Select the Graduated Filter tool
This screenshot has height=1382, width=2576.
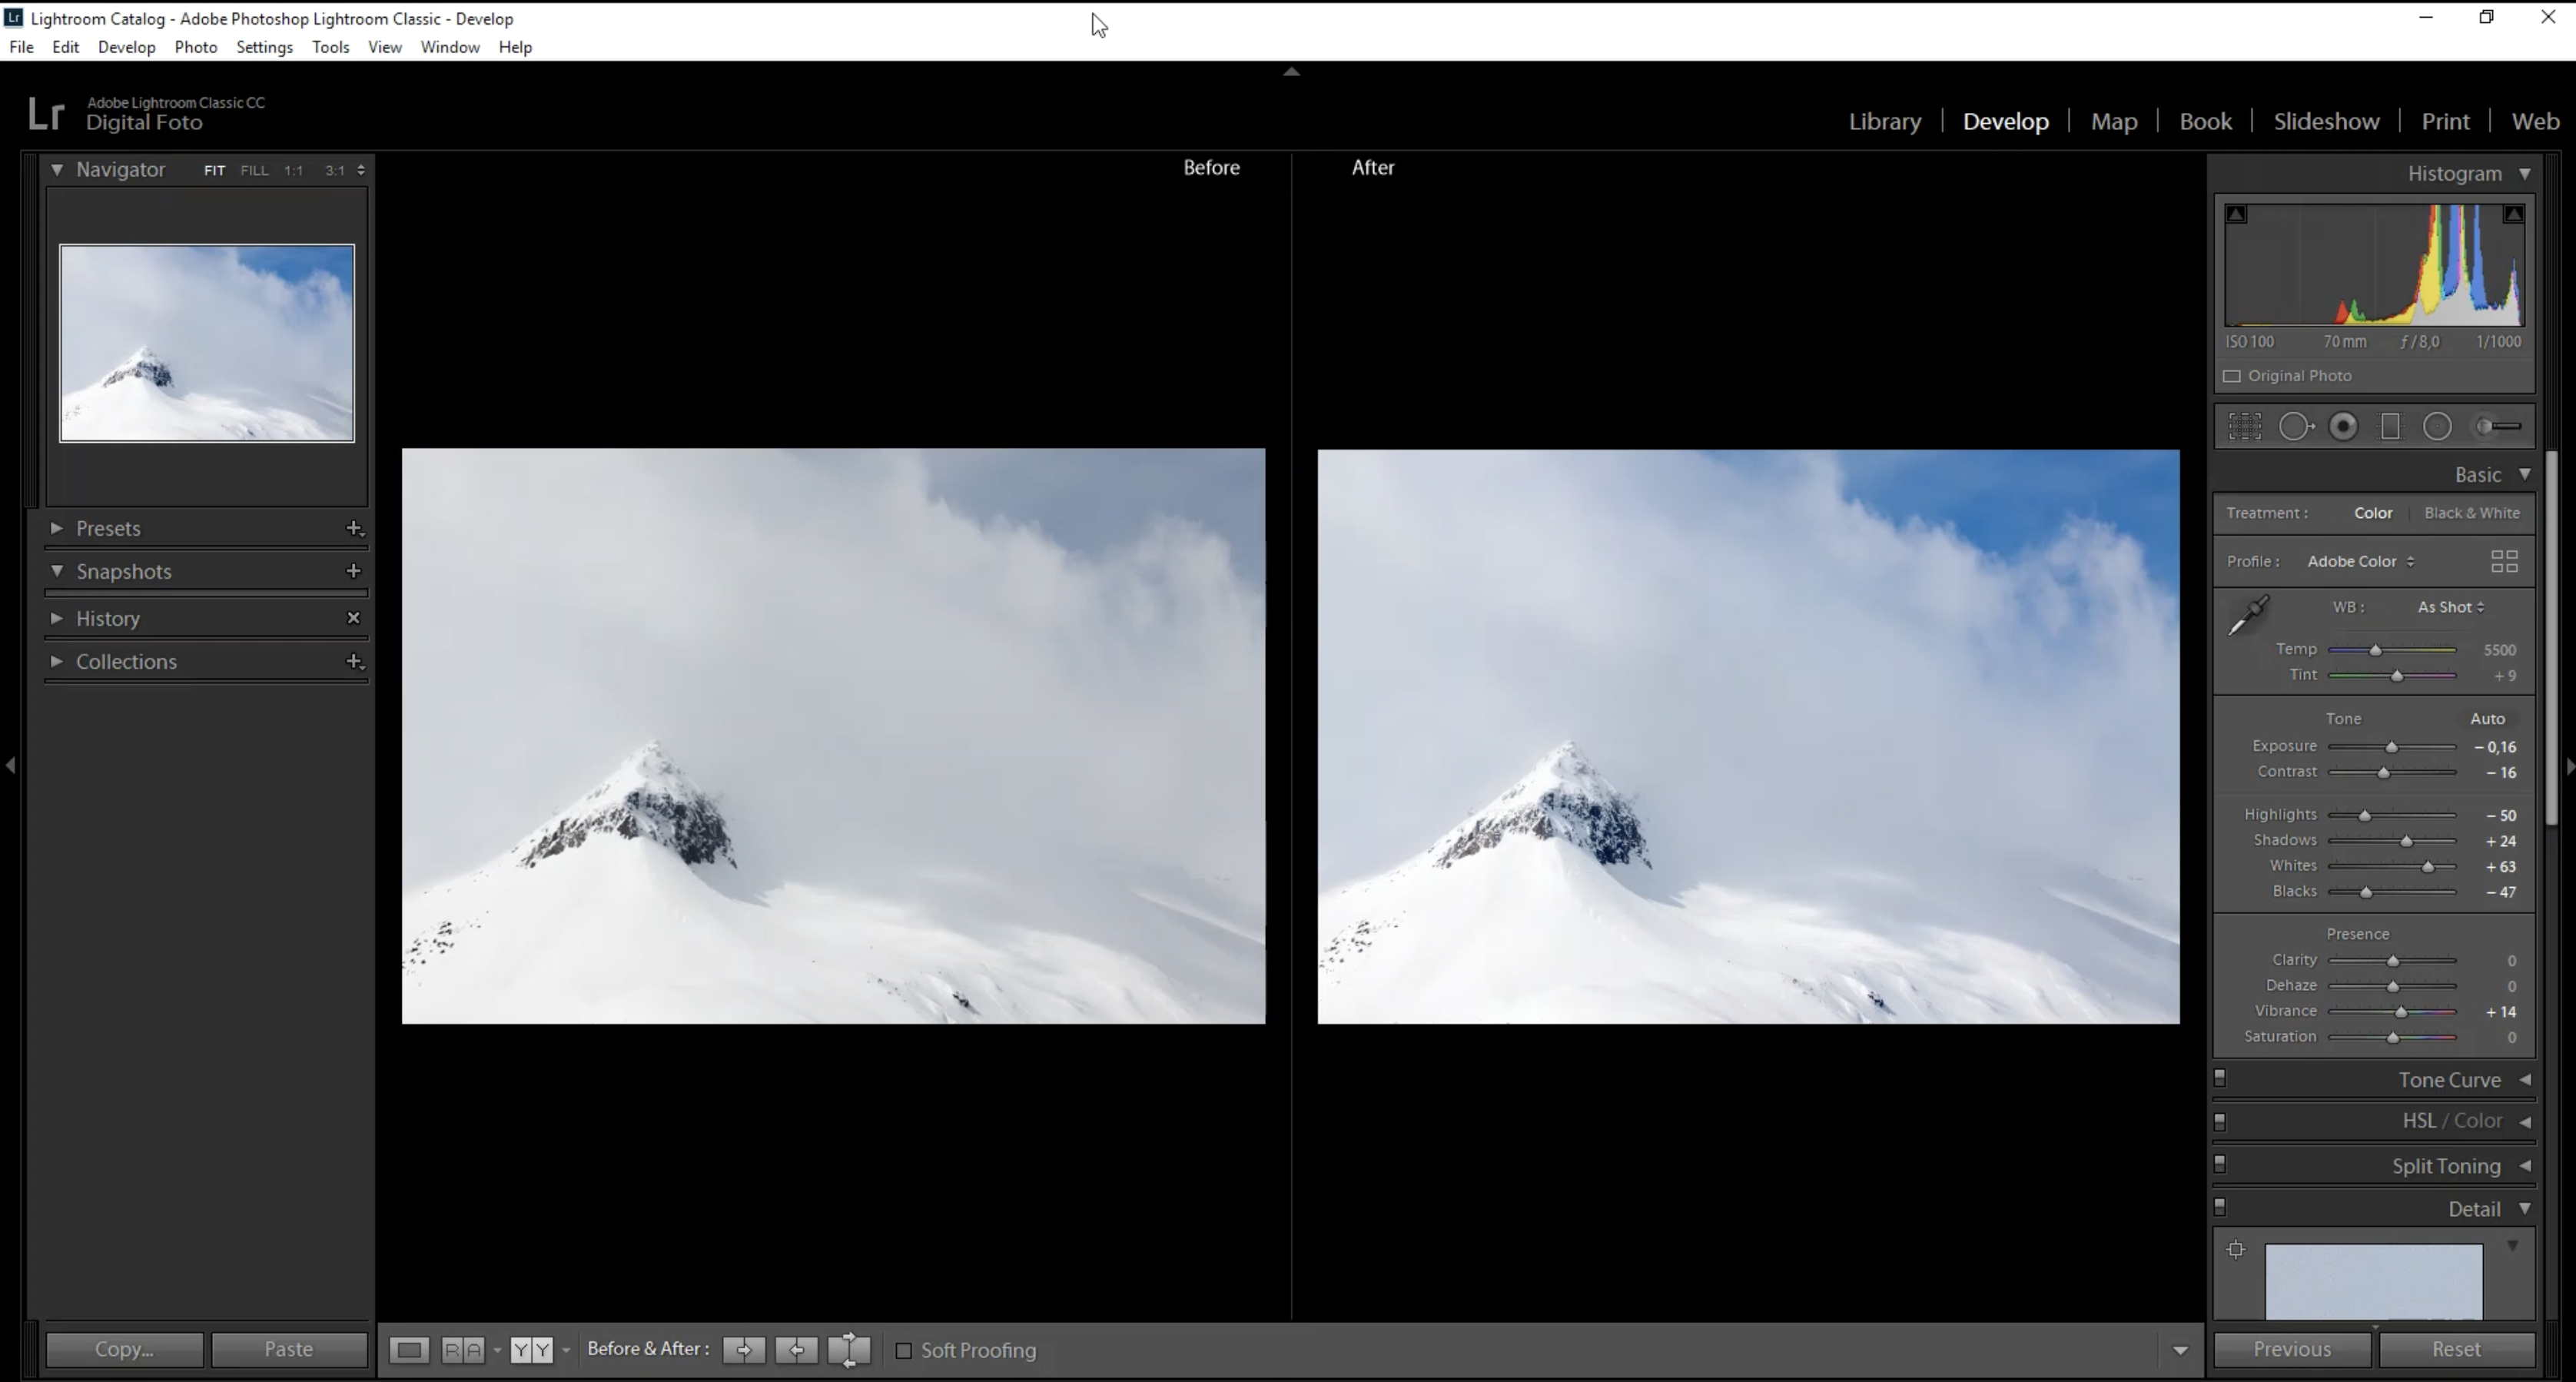point(2390,427)
